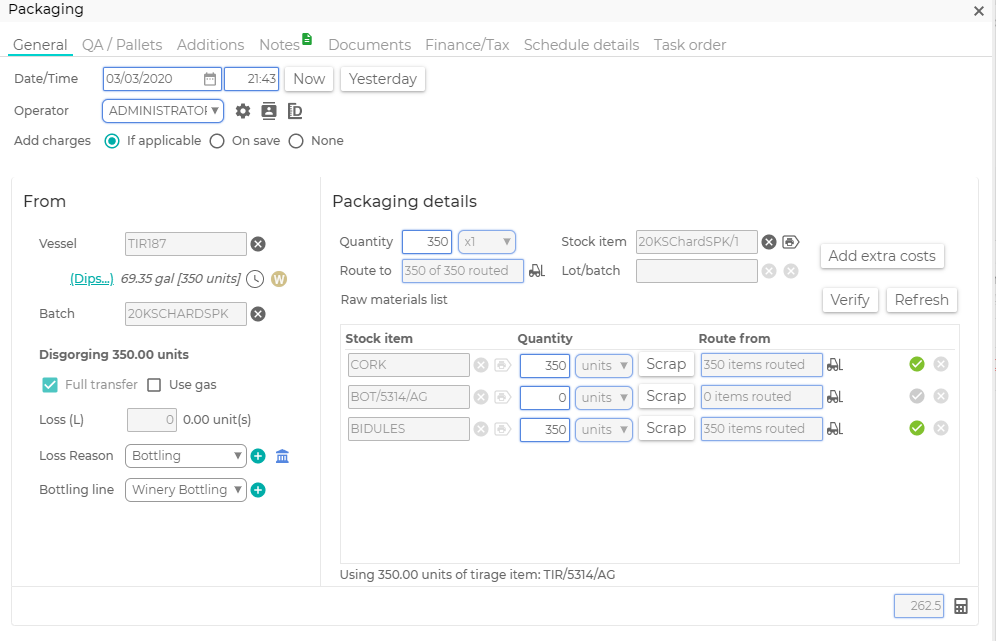Image resolution: width=996 pixels, height=641 pixels.
Task: Select 'If applicable' add charges option
Action: (x=112, y=141)
